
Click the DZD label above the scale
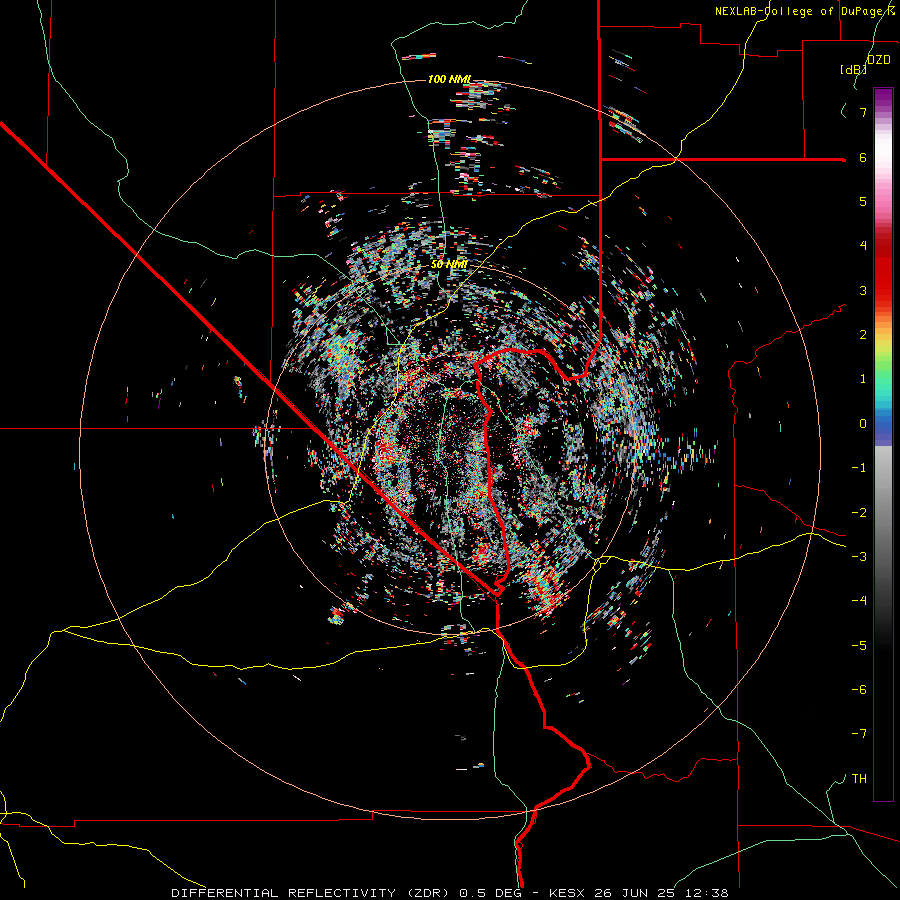point(878,60)
